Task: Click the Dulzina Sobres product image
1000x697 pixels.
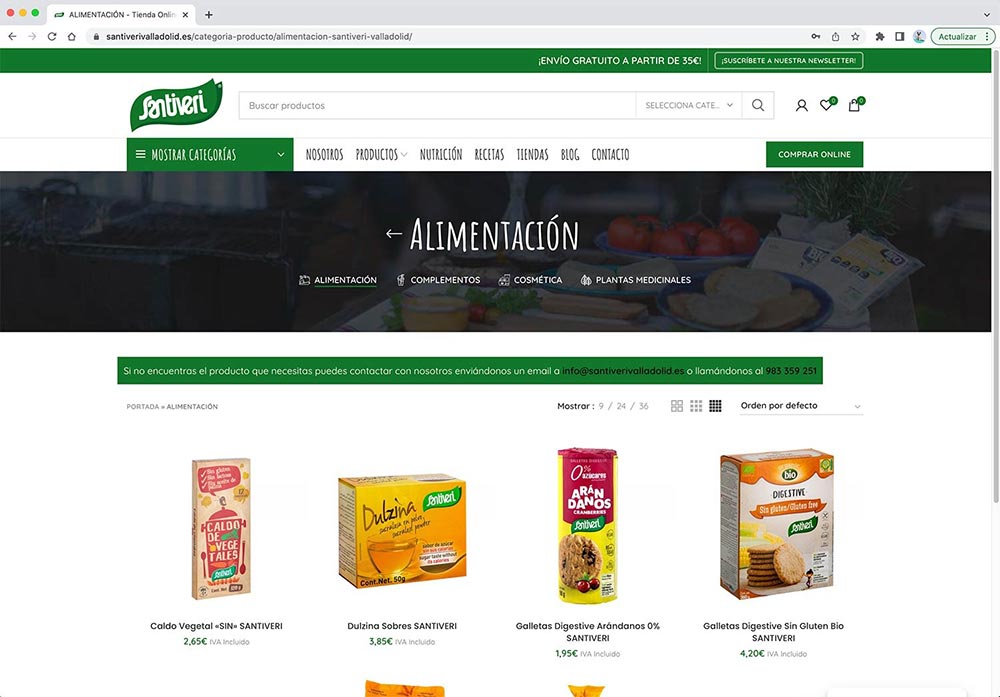Action: [x=402, y=531]
